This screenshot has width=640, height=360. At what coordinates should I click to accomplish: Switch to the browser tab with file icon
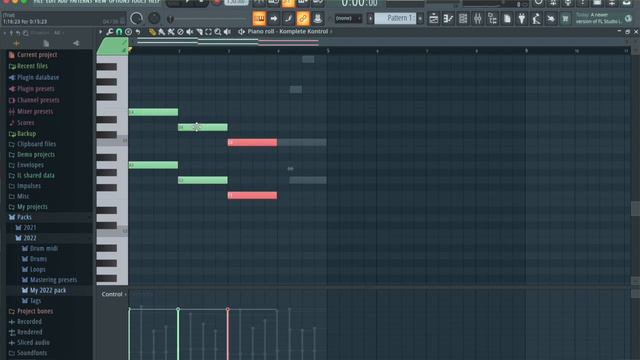46,43
